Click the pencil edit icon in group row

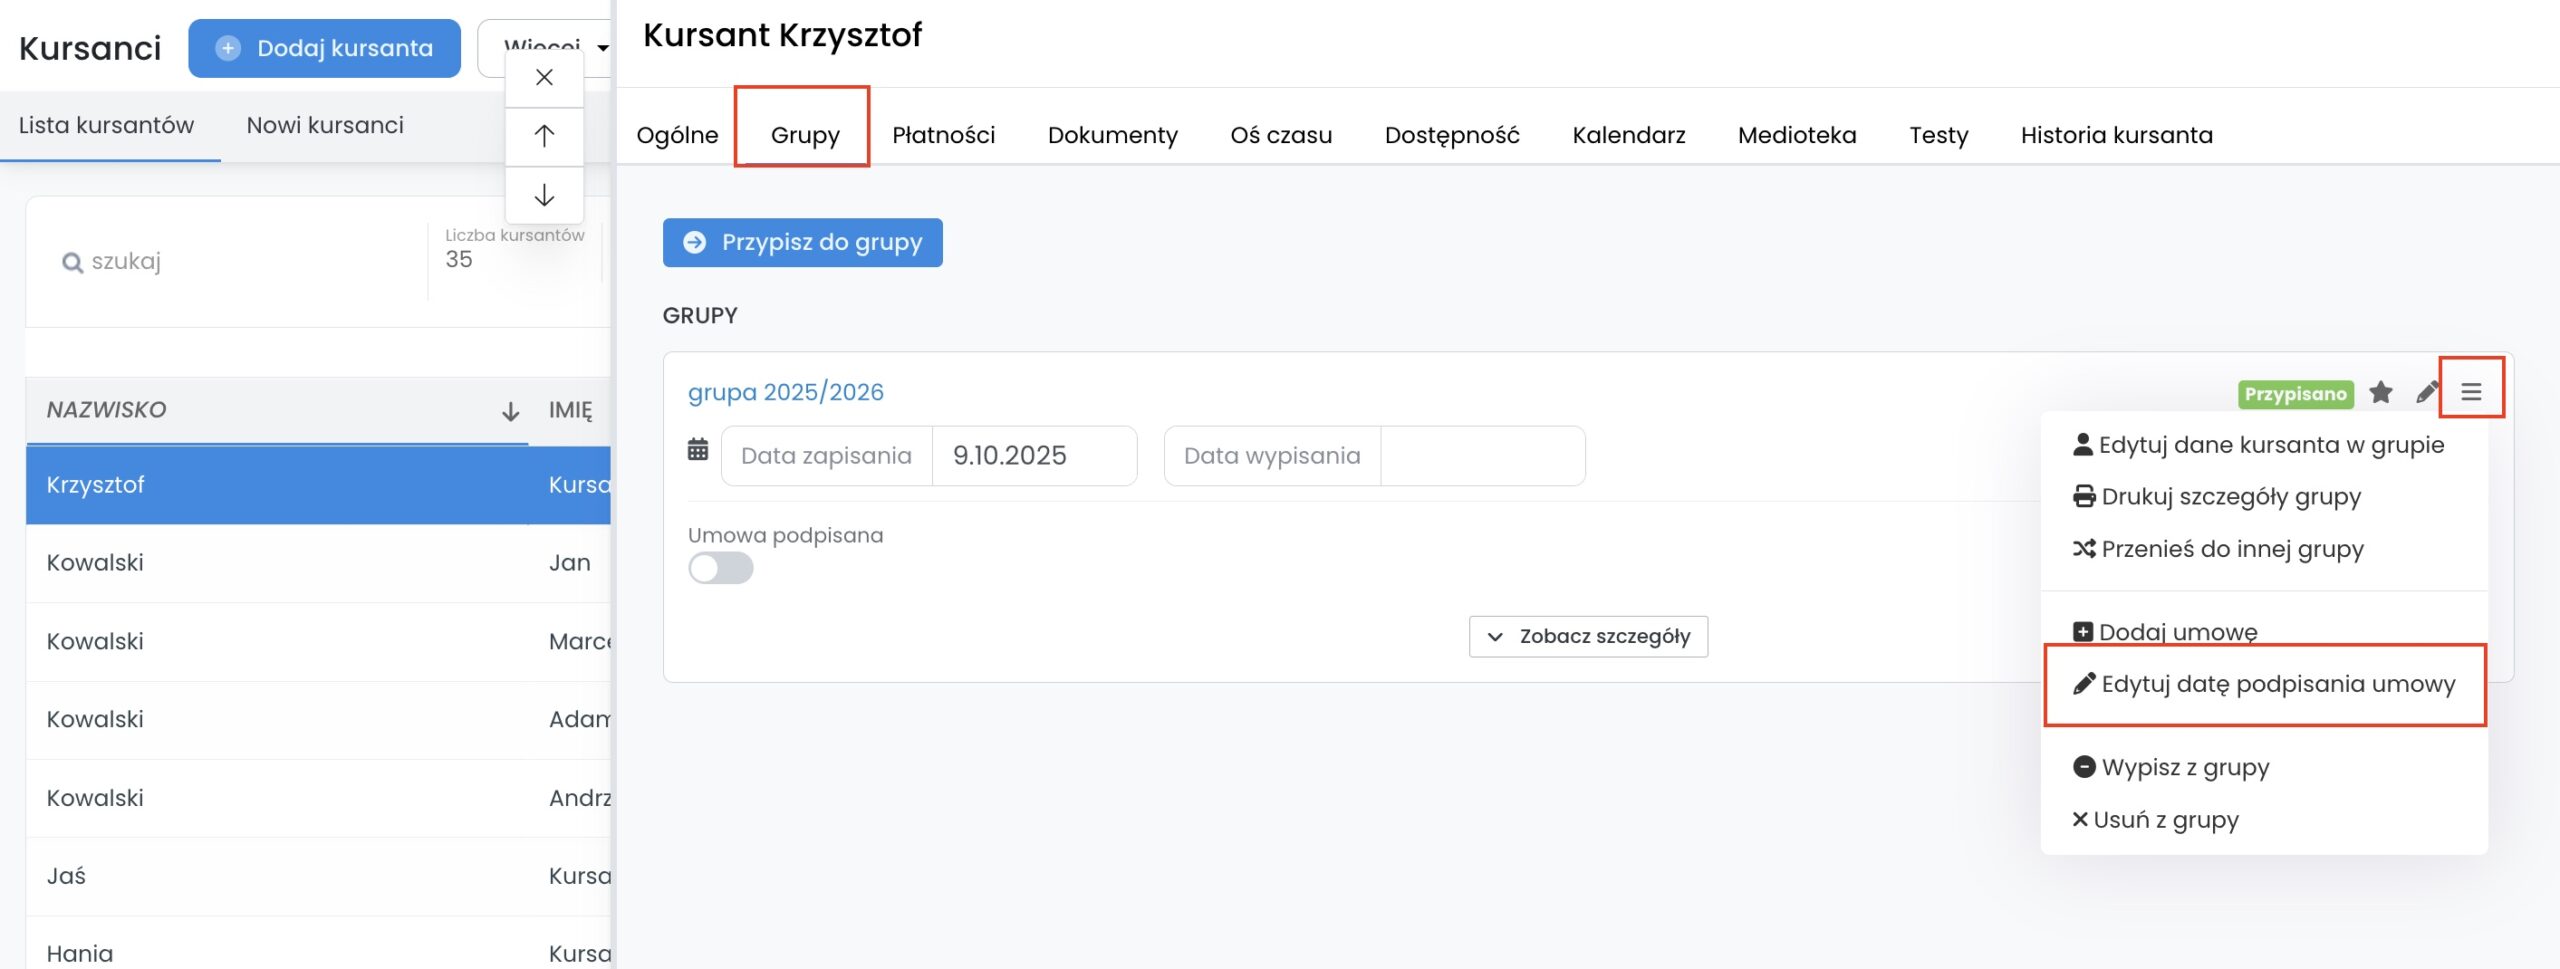coord(2426,393)
